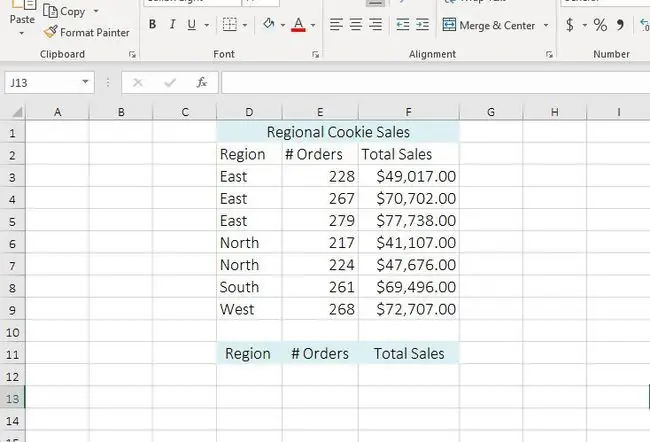Screen dimensions: 650x442
Task: Apply Comma Style format
Action: (620, 25)
